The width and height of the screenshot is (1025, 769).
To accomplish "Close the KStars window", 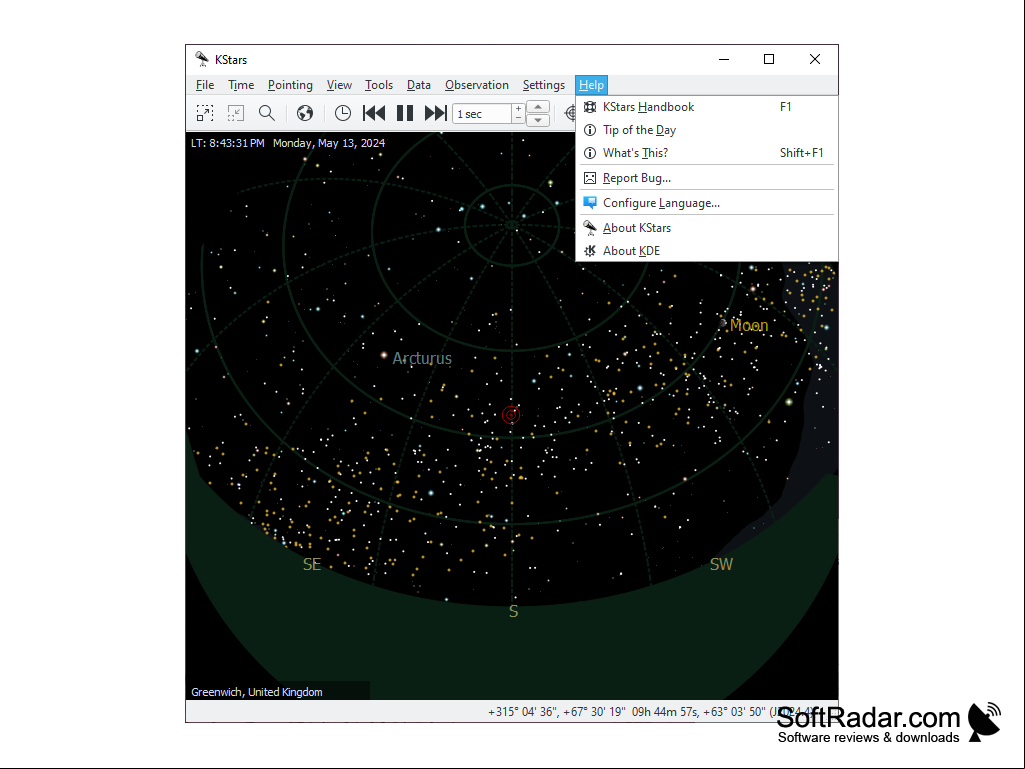I will (x=815, y=60).
